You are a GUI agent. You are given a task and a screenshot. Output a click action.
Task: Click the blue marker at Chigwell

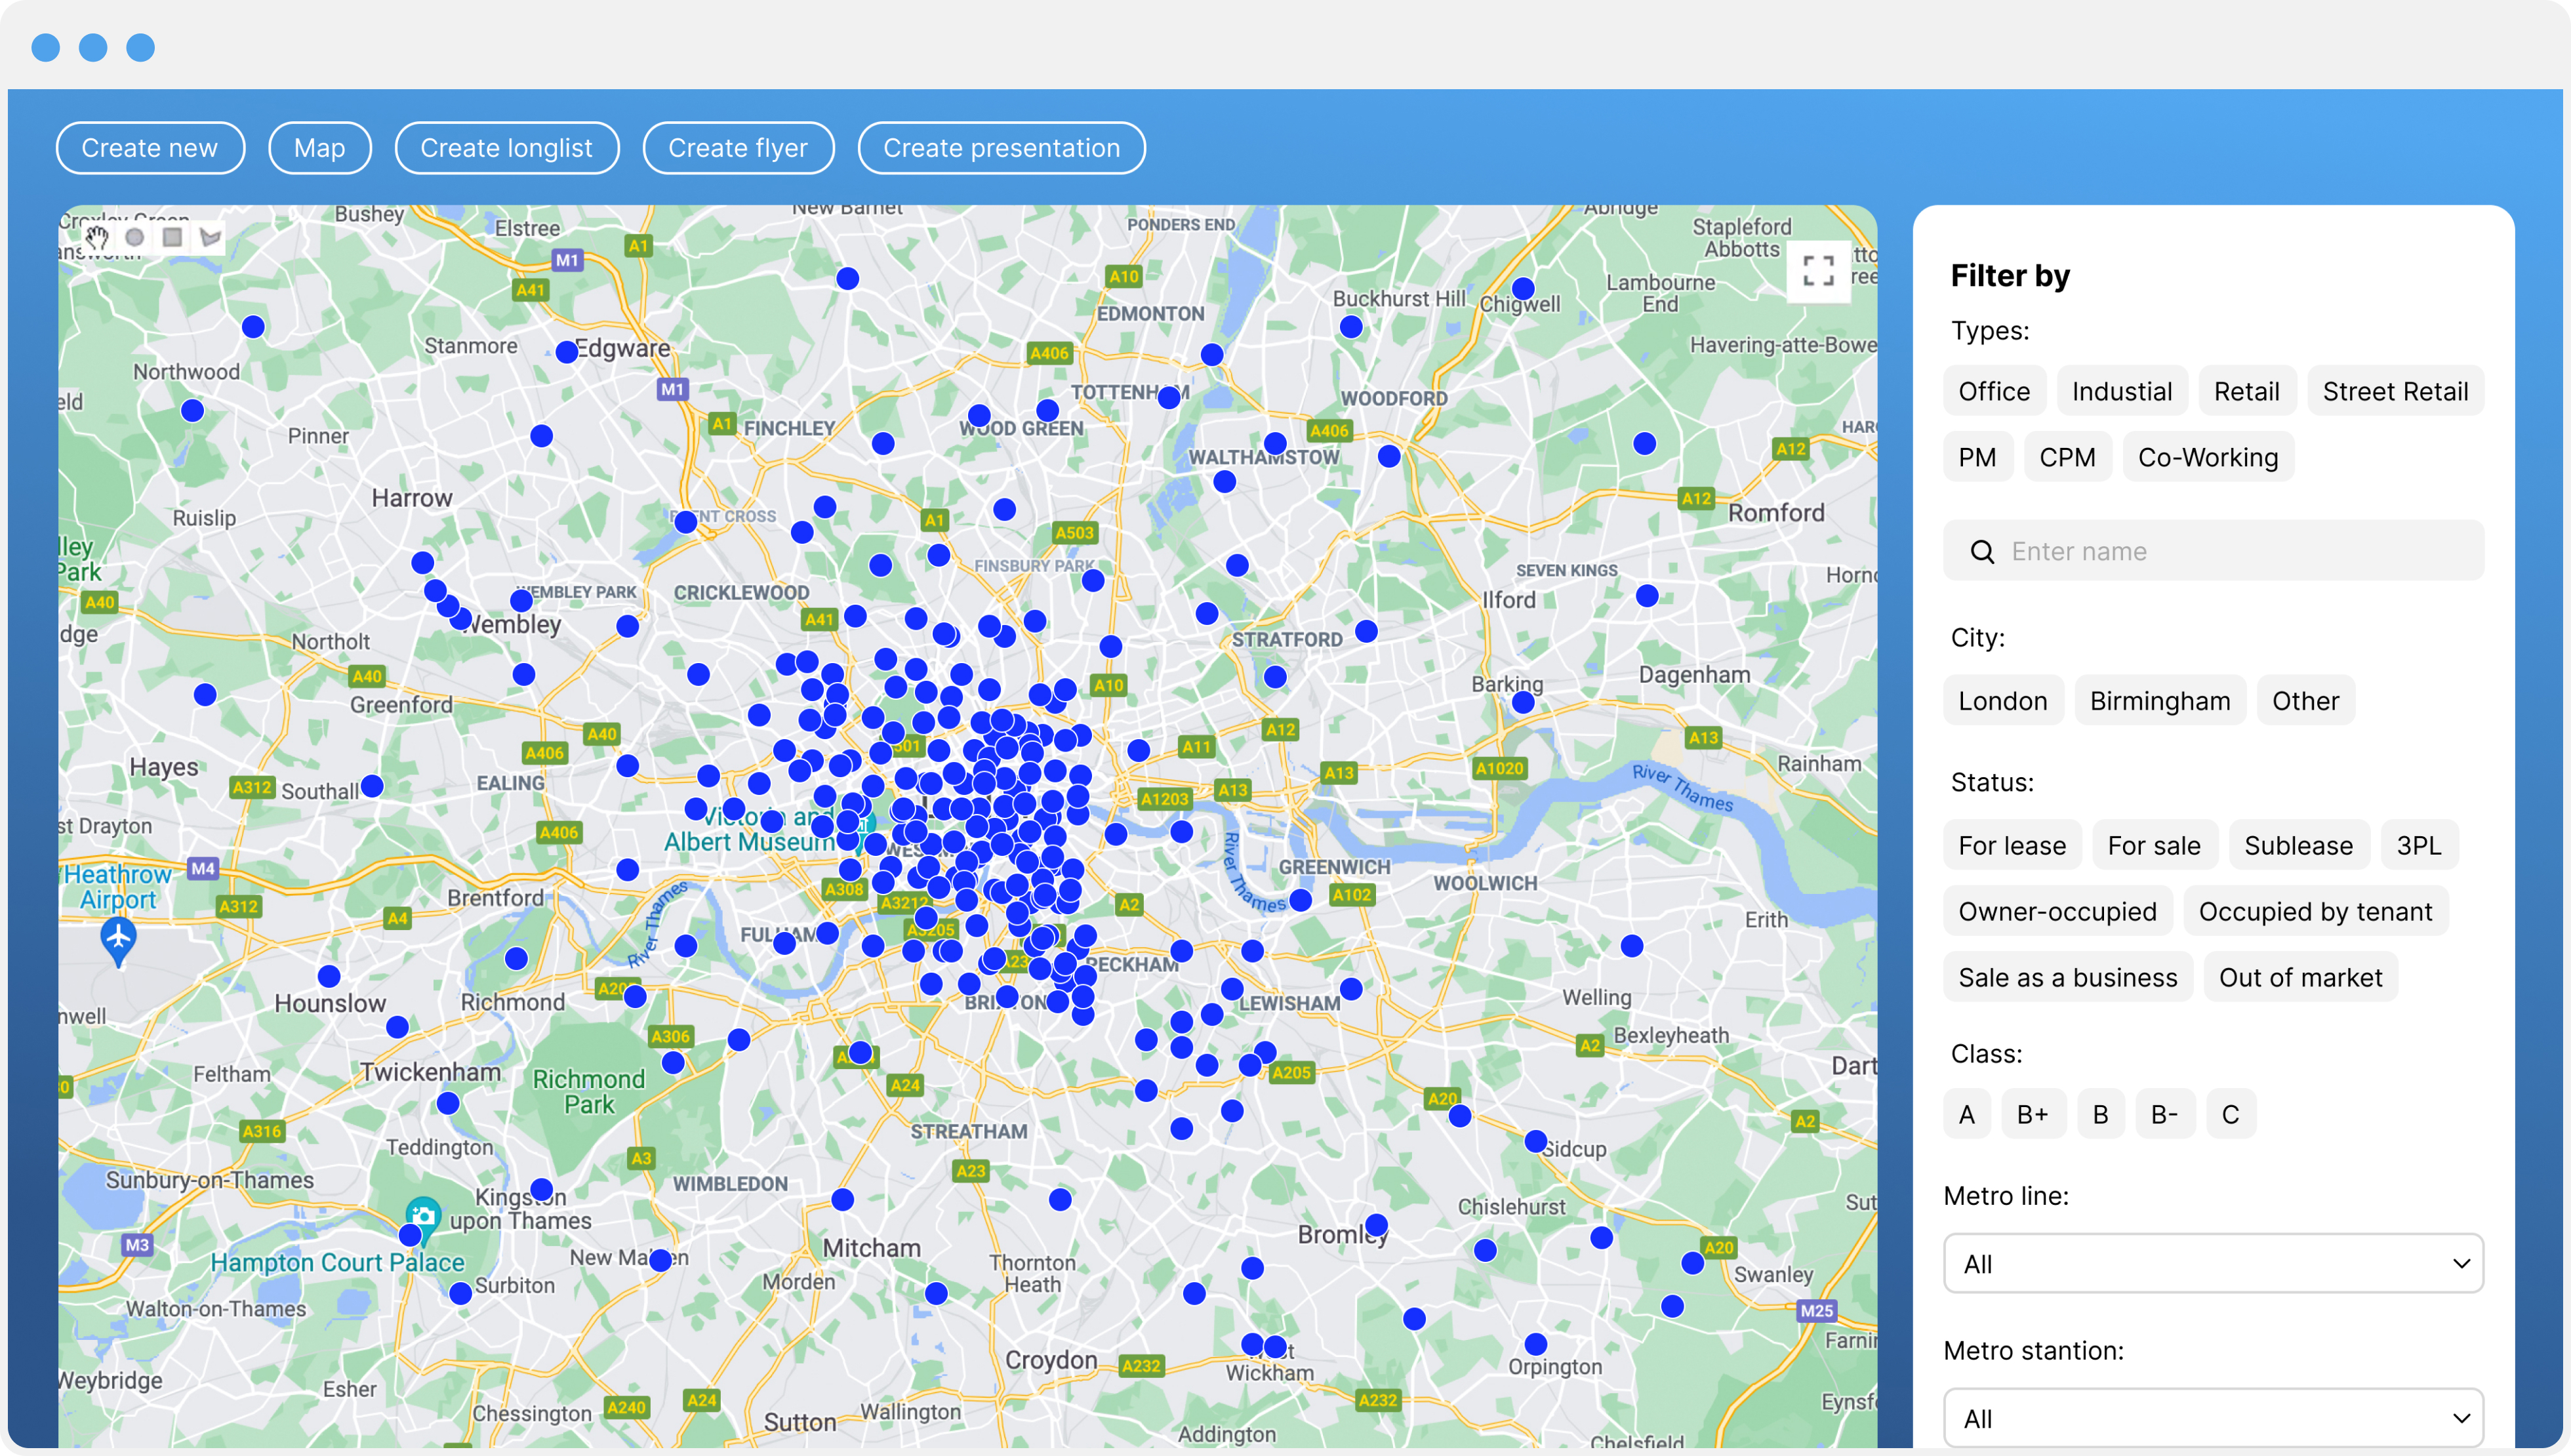1523,289
